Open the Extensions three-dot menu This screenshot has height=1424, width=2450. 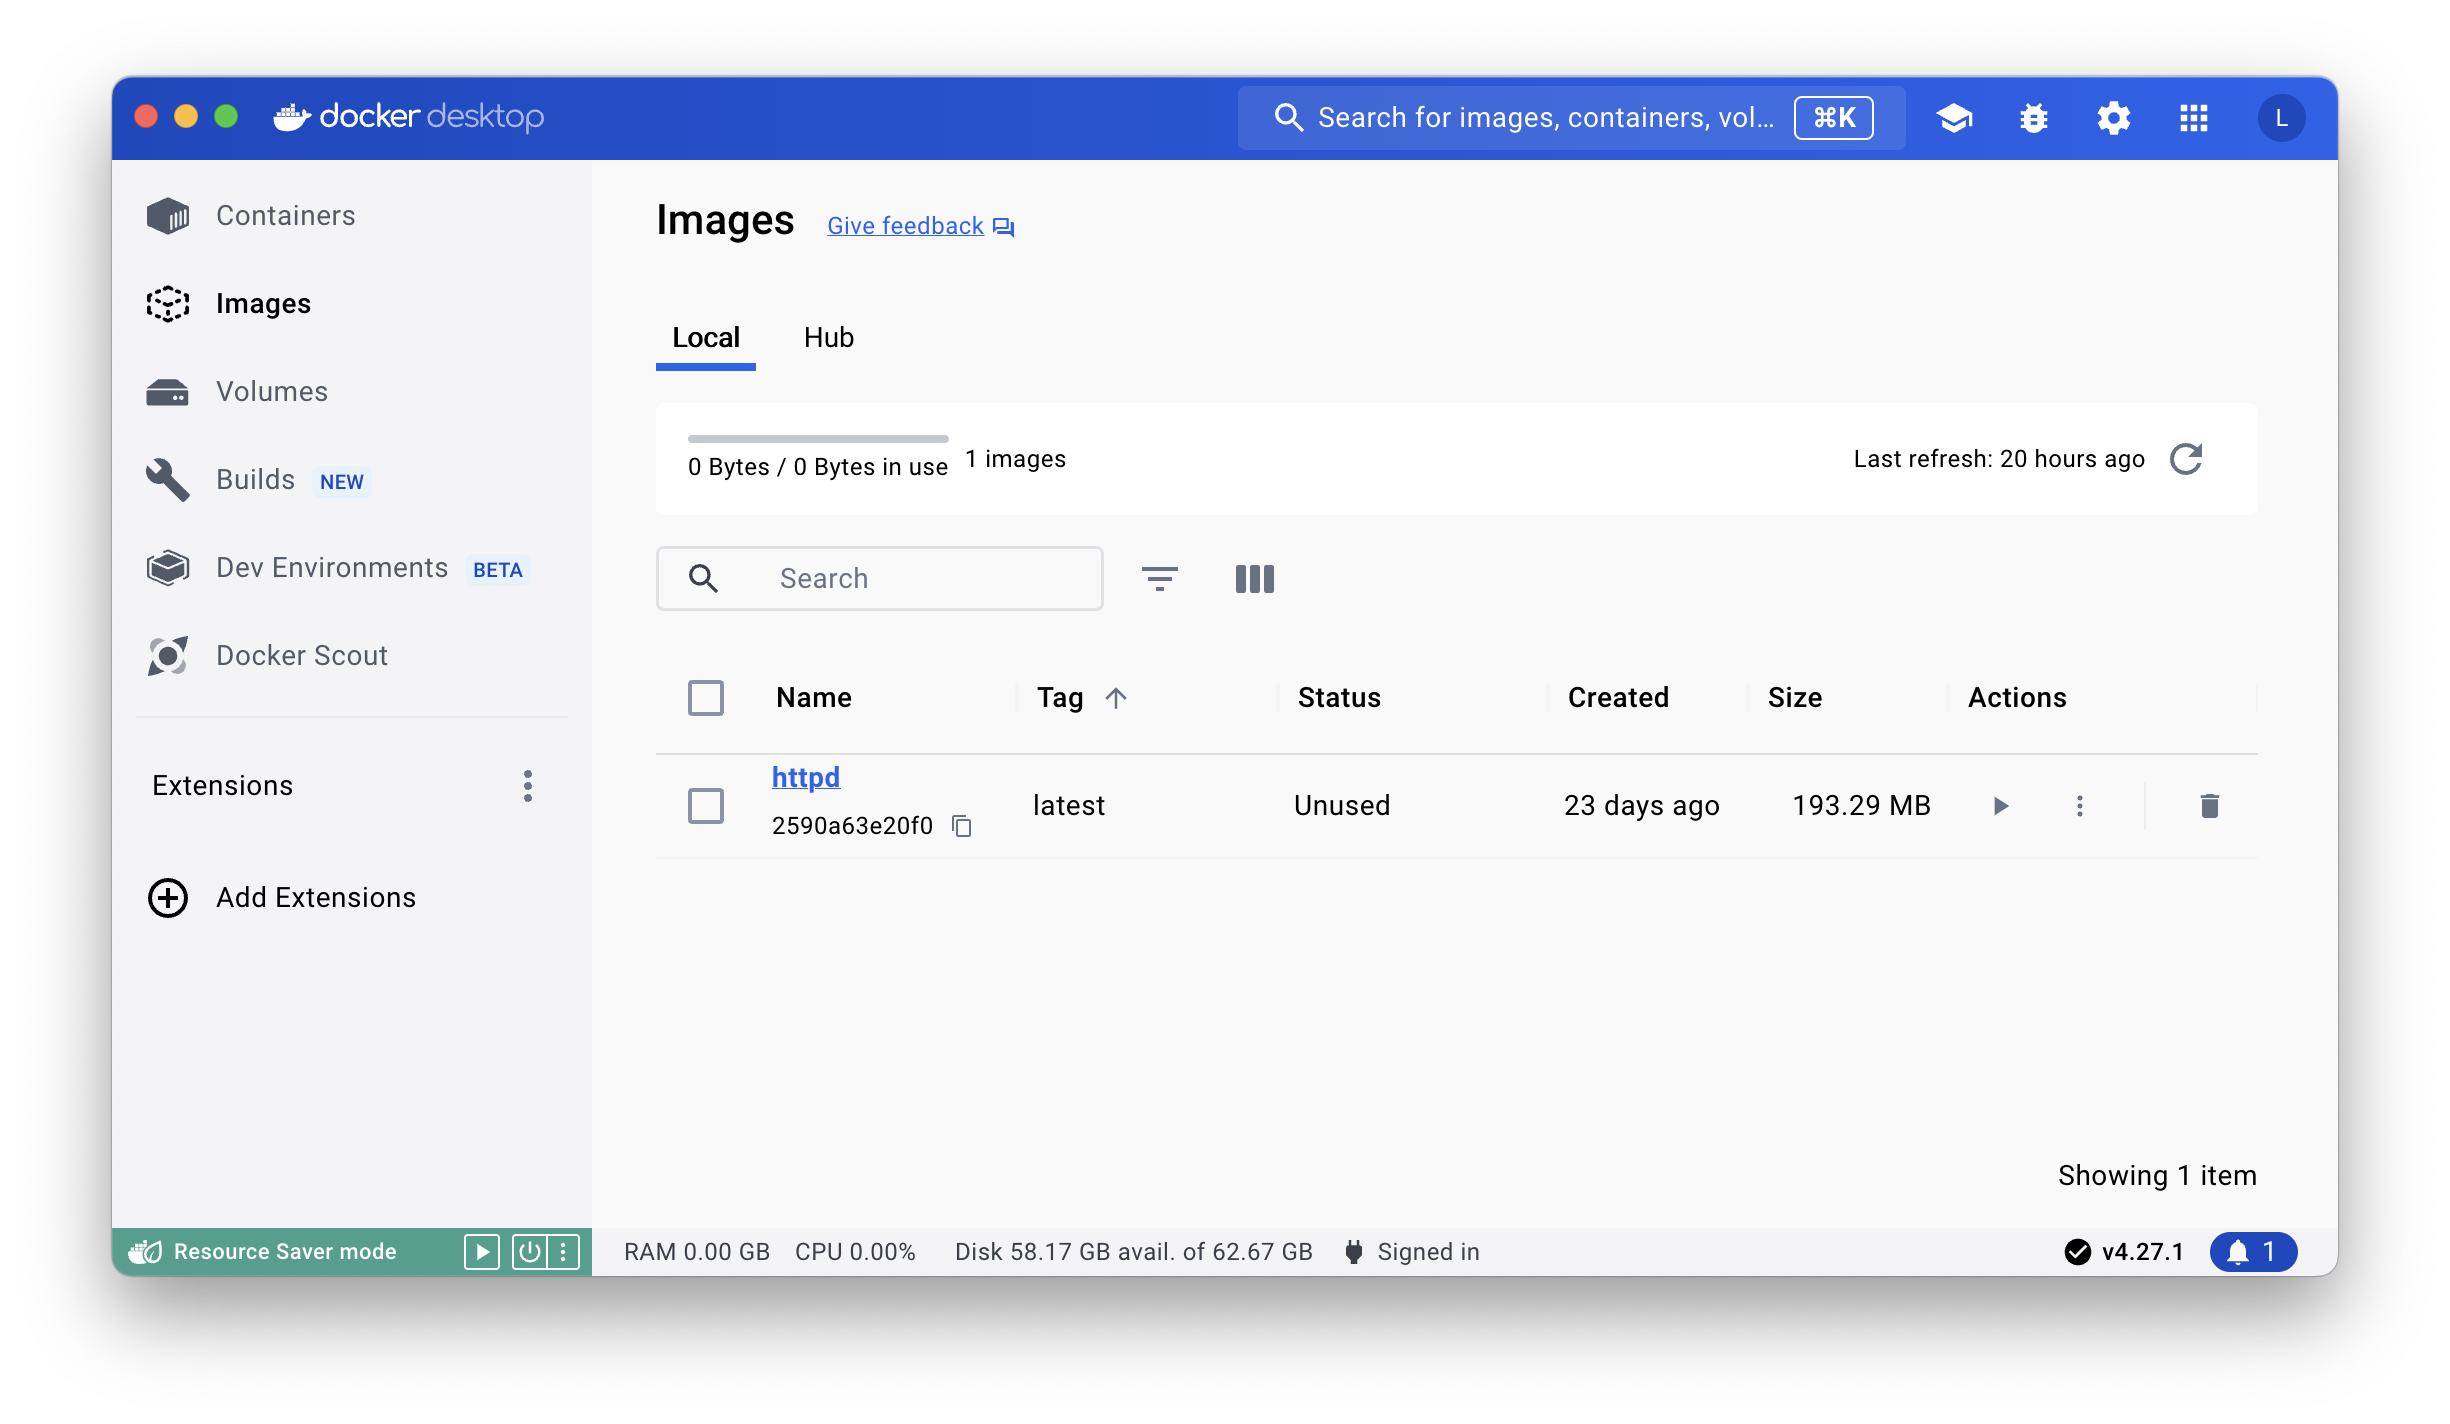pyautogui.click(x=528, y=786)
